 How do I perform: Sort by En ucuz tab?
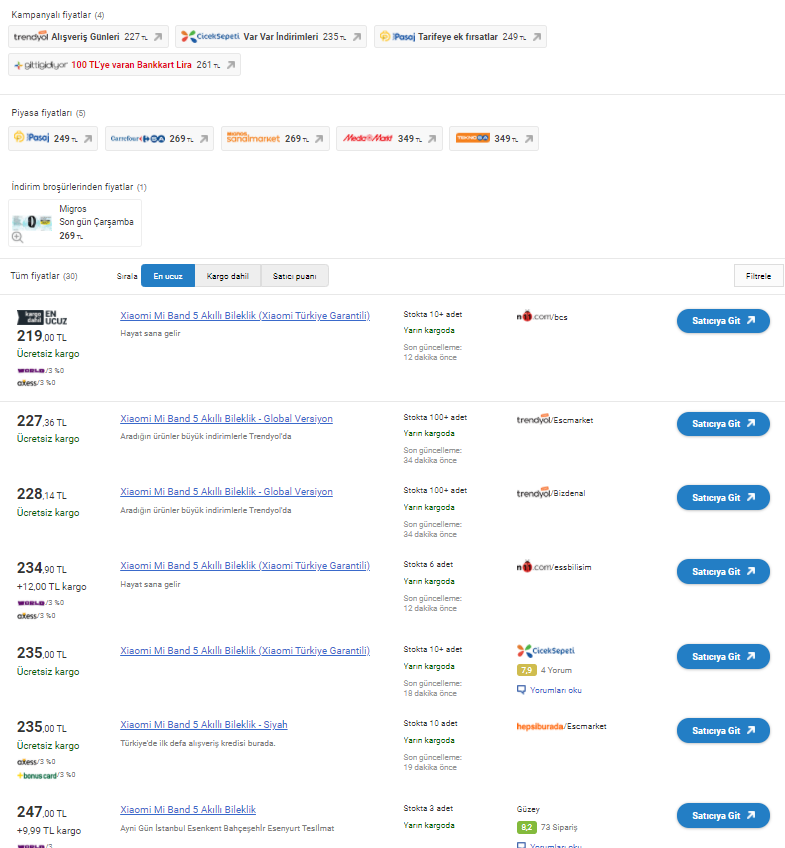(x=168, y=276)
